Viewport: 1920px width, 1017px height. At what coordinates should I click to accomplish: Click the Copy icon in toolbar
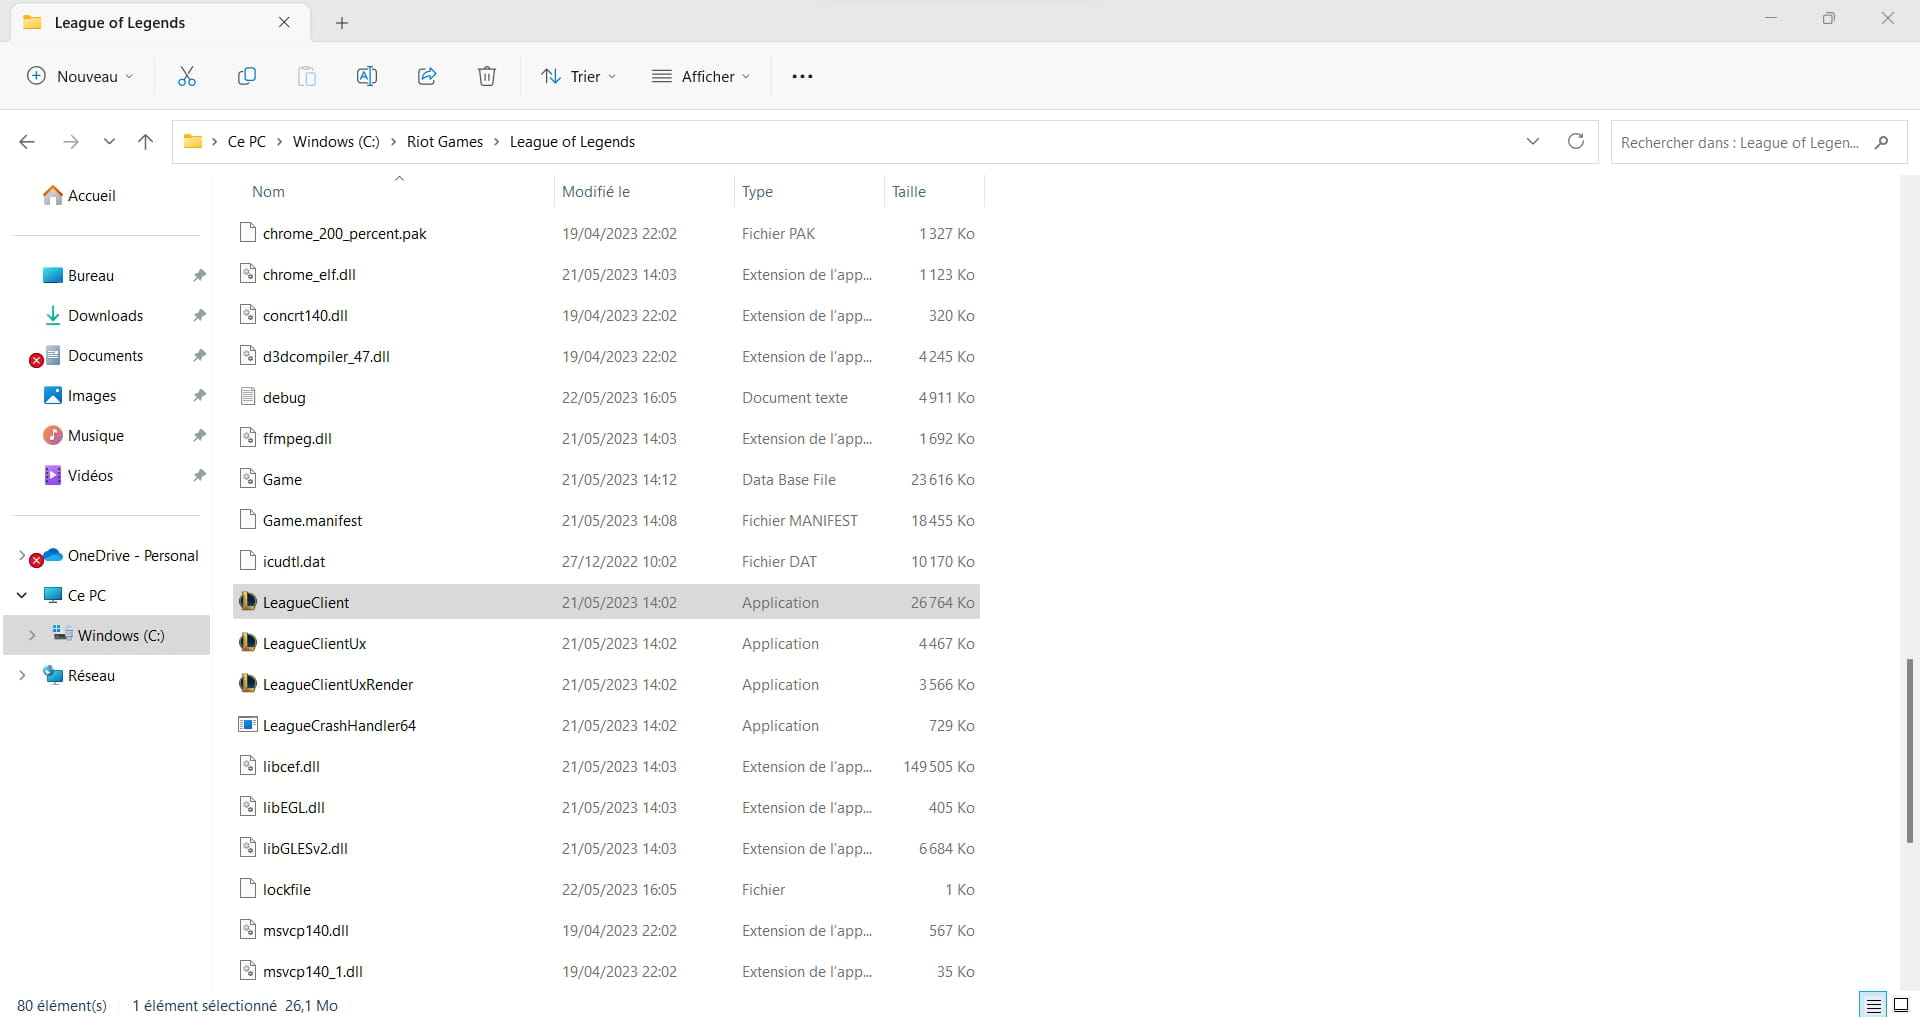pyautogui.click(x=247, y=76)
